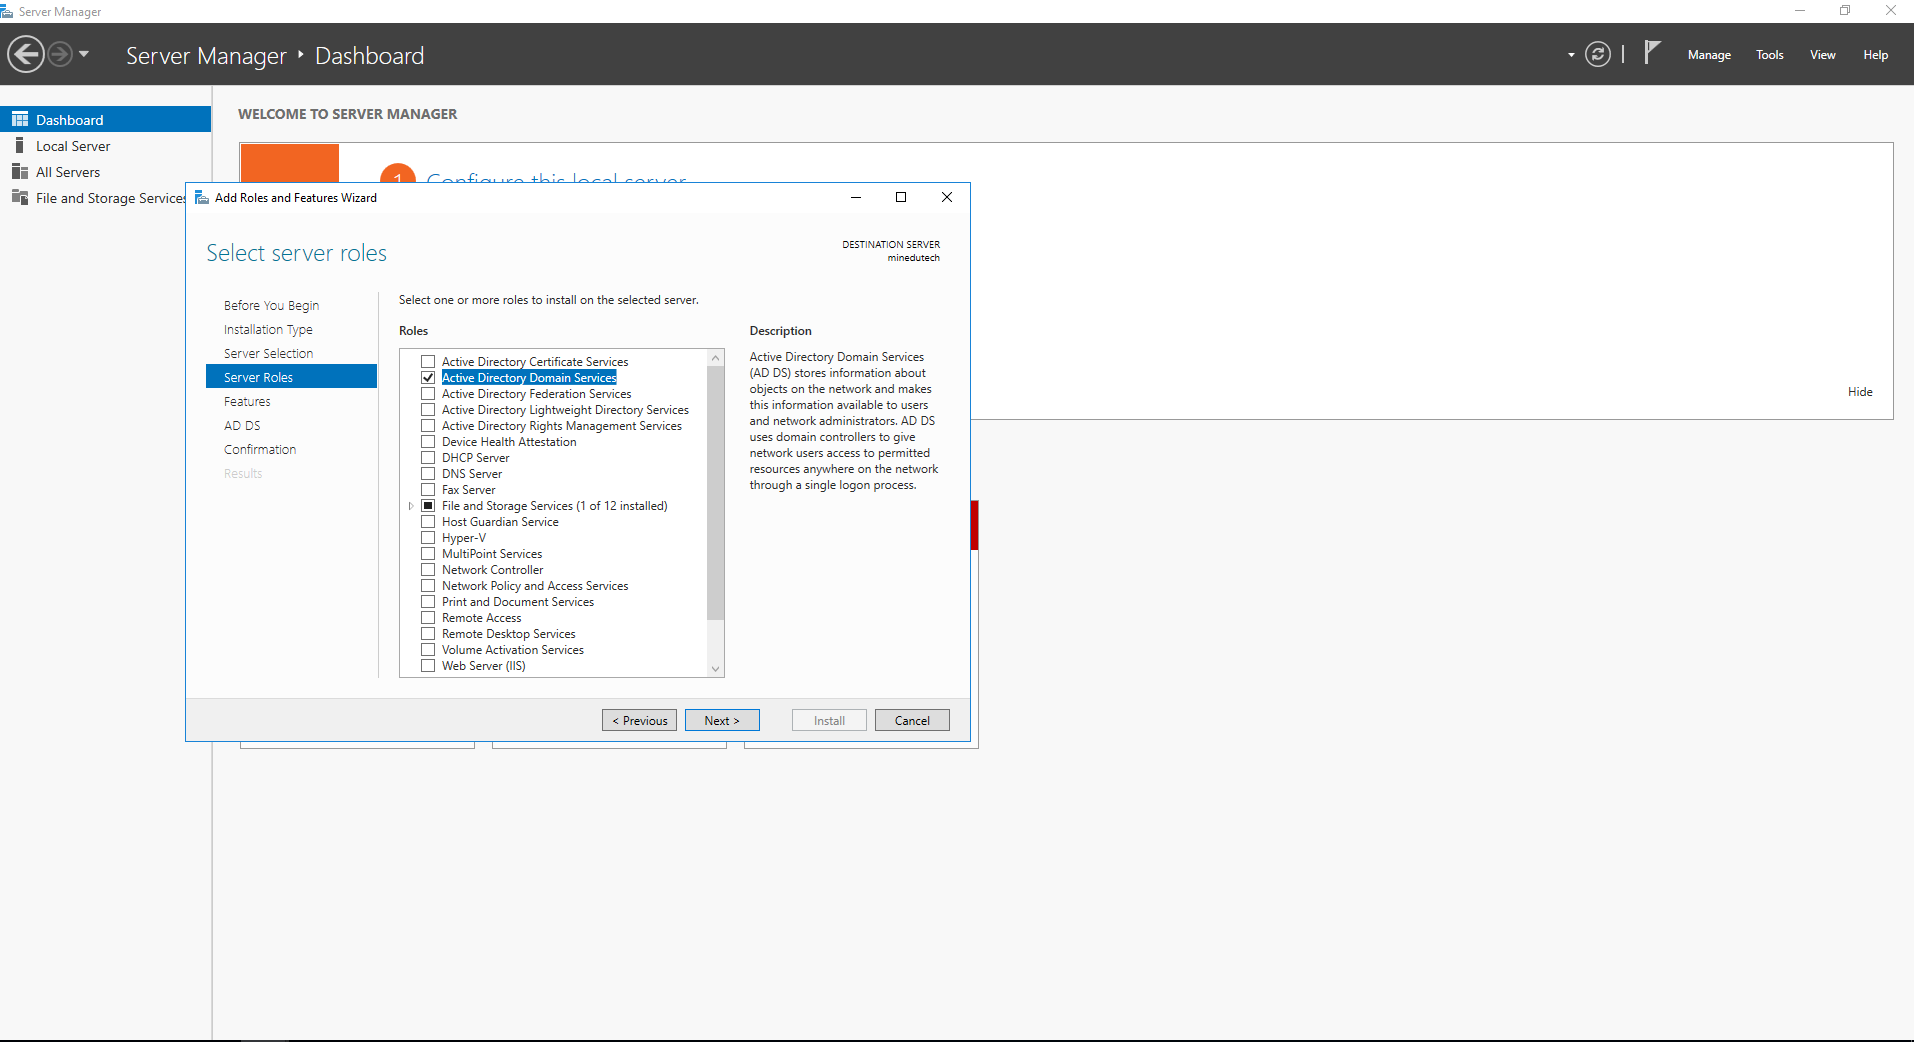Uncheck Active Directory Domain Services role
Viewport: 1914px width, 1042px height.
[428, 377]
